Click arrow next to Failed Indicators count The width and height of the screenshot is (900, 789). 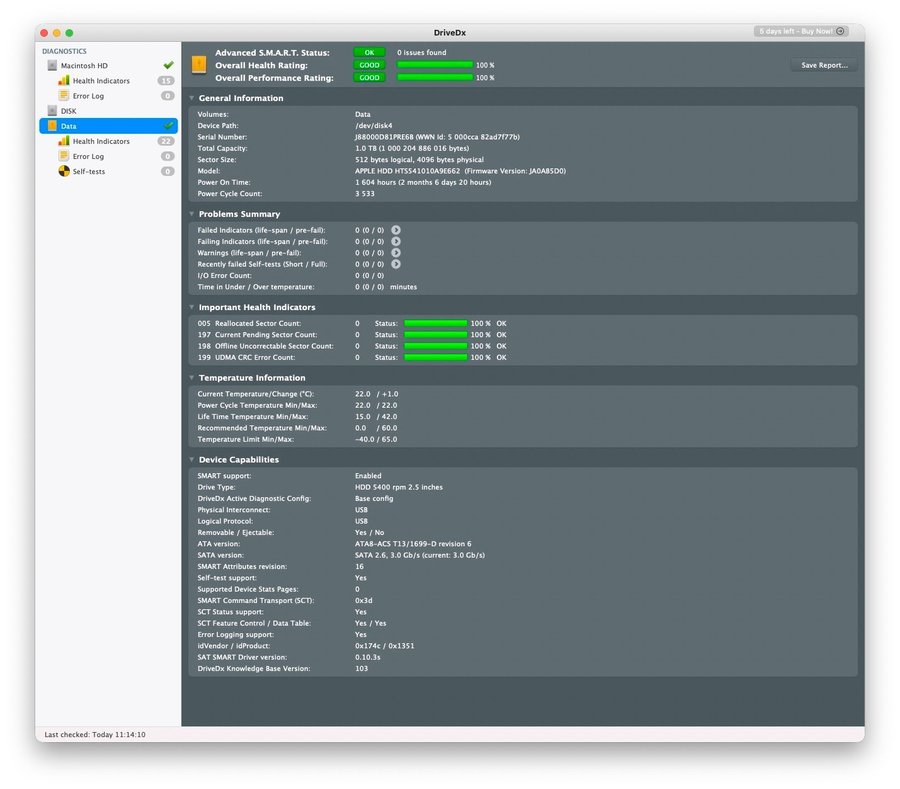point(396,230)
